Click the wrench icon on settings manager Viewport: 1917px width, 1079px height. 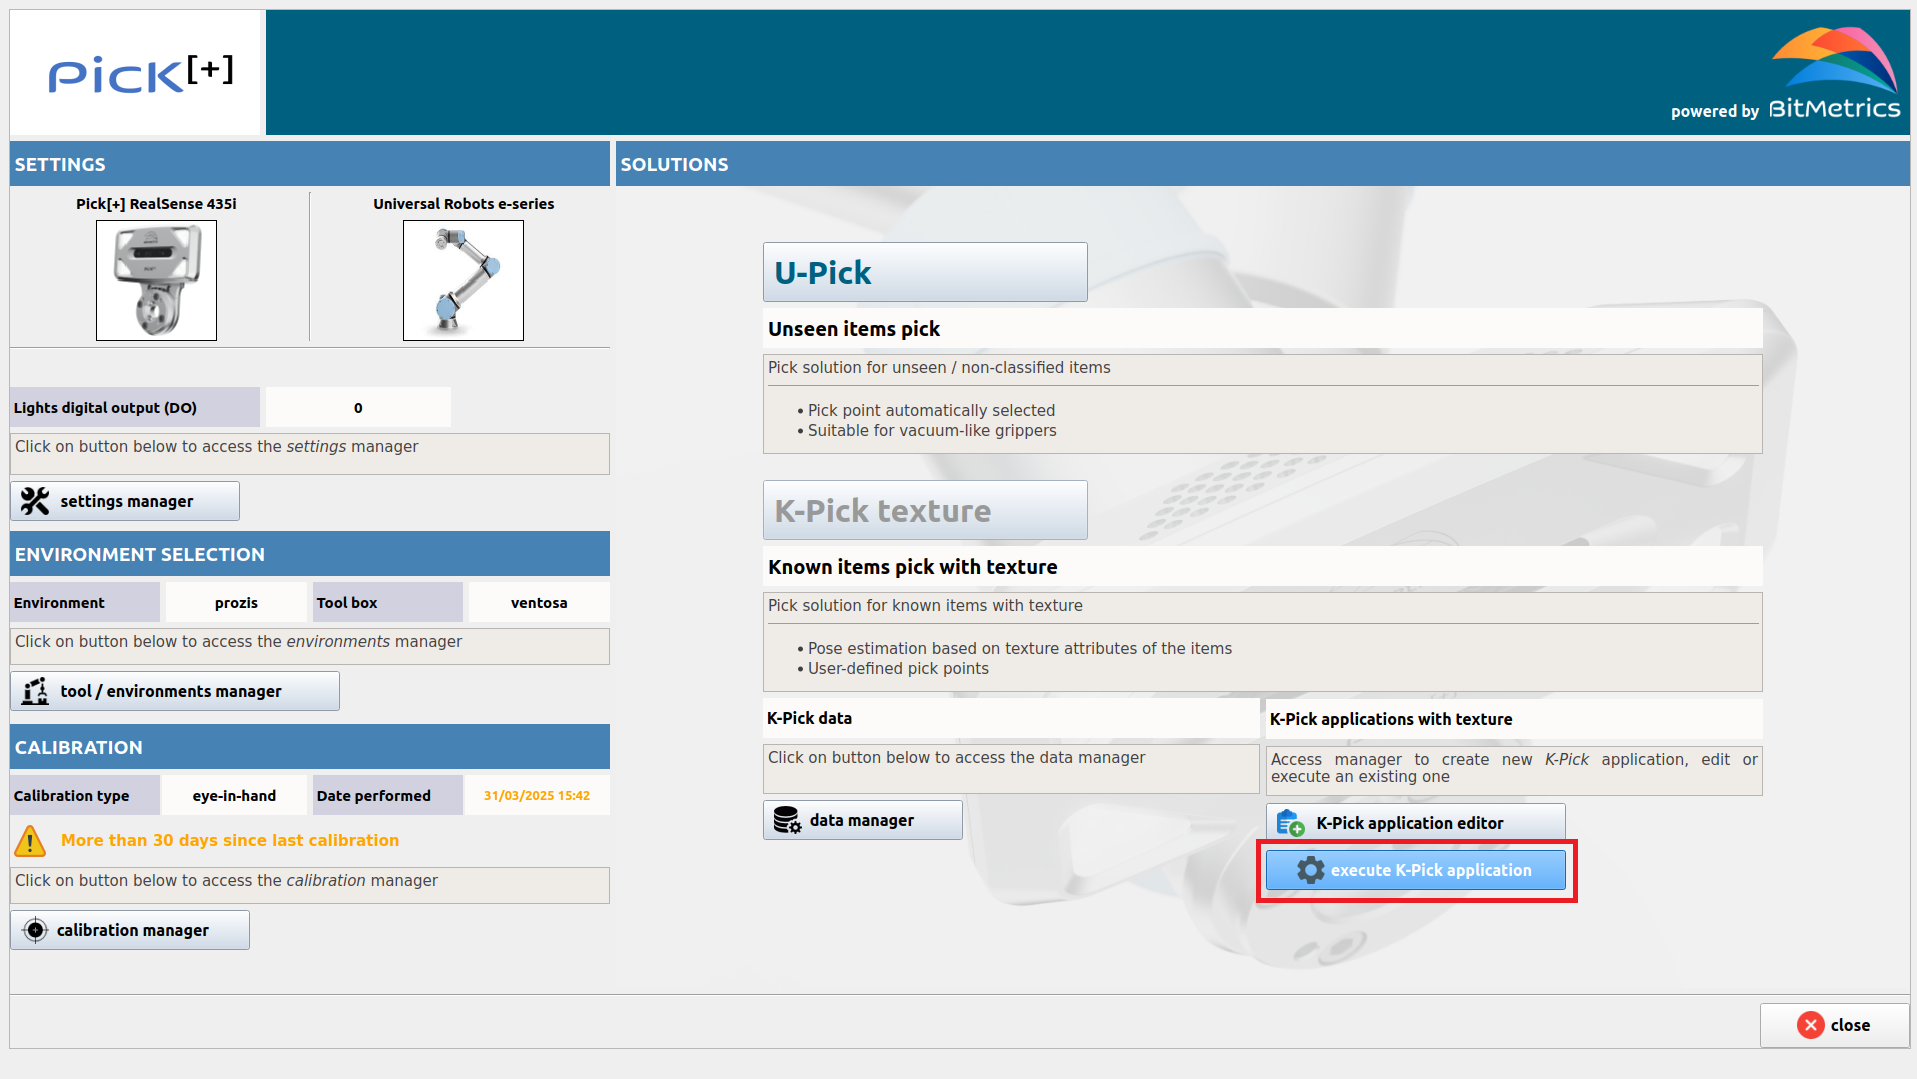(35, 501)
